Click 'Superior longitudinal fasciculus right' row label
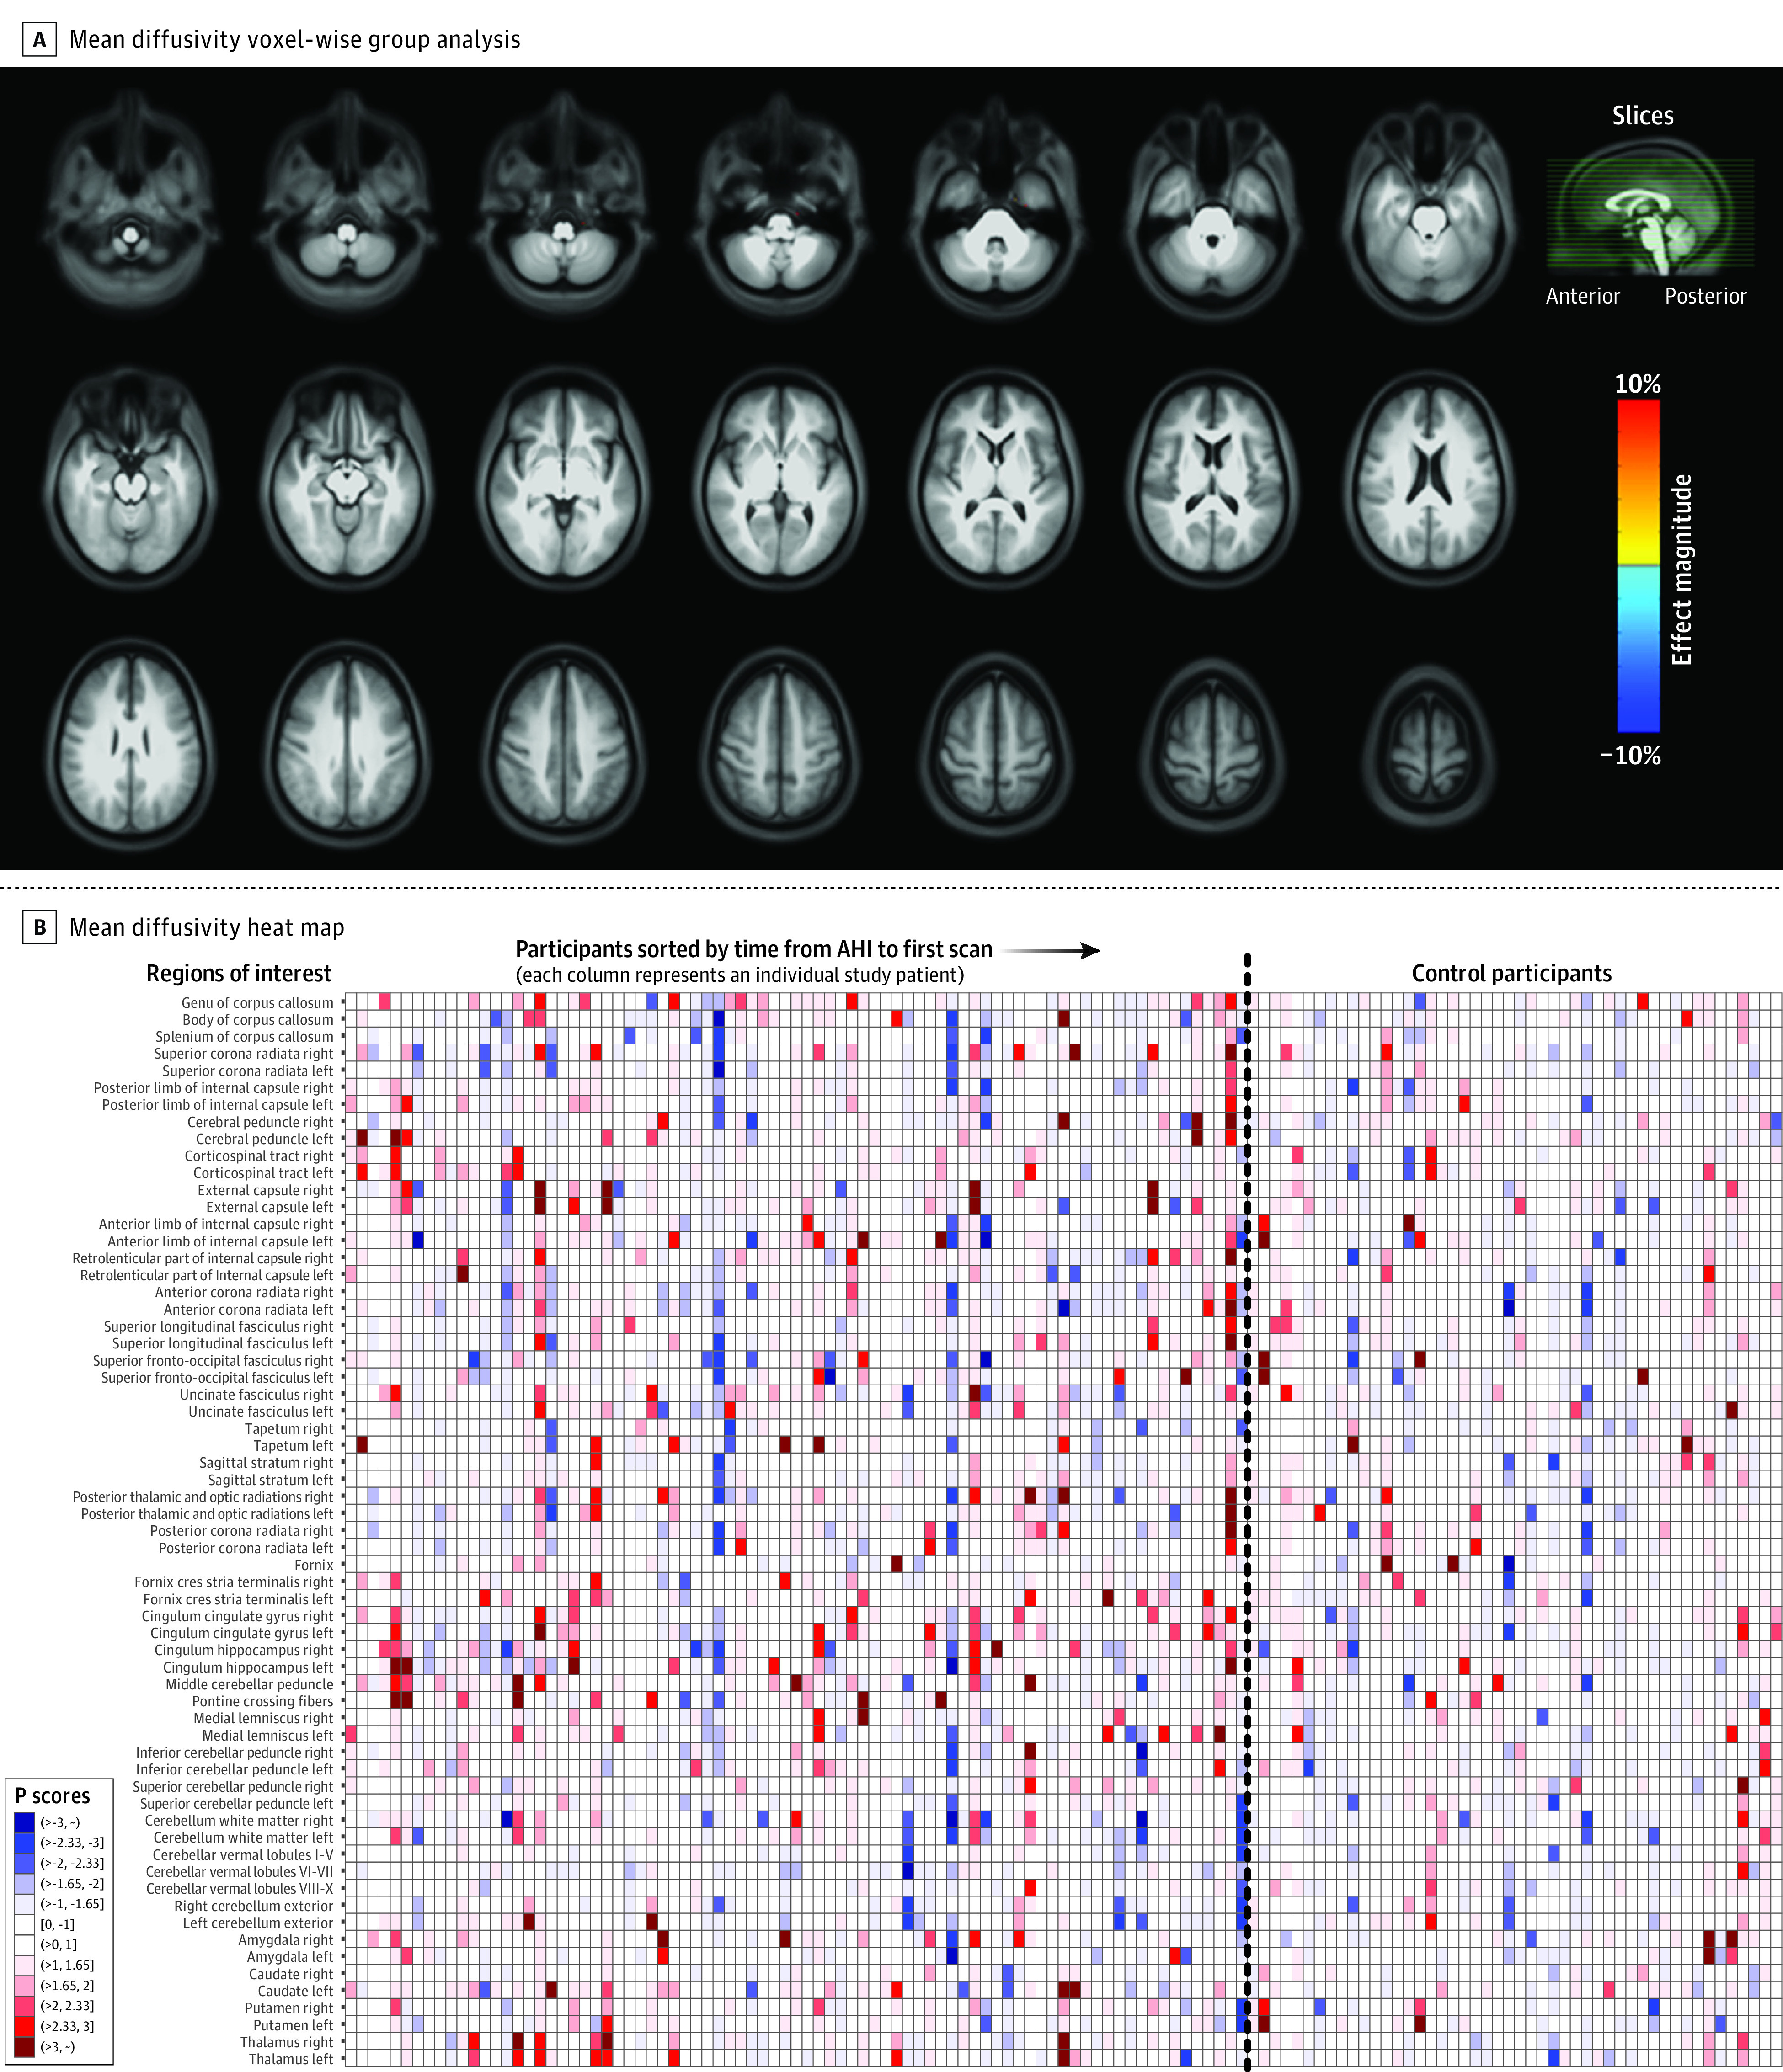This screenshot has height=2072, width=1783. point(219,1327)
